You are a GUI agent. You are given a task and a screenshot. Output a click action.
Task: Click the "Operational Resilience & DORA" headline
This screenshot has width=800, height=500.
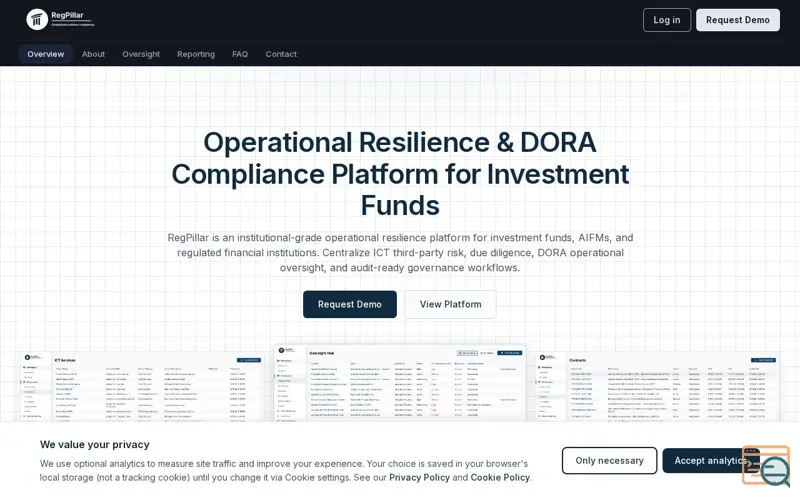tap(399, 142)
